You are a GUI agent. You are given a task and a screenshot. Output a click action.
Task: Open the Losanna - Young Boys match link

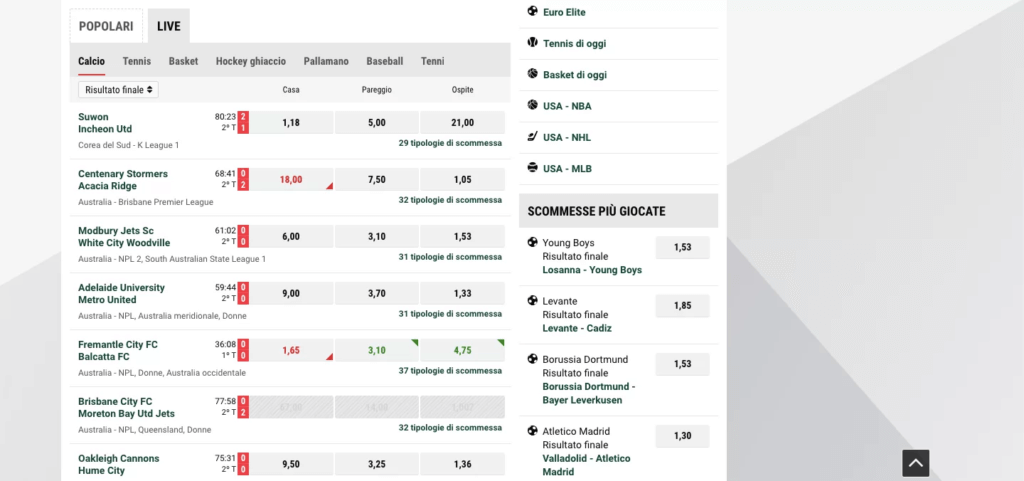(592, 270)
